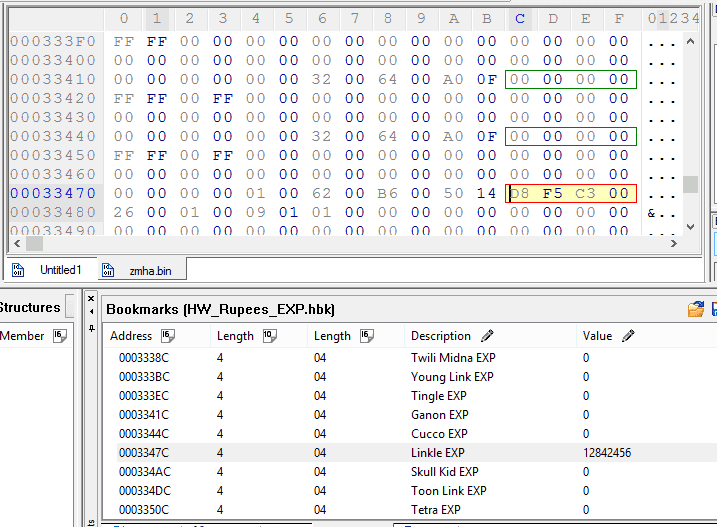Click the hex editor scroll up arrow
Image resolution: width=717 pixels, height=527 pixels.
(x=690, y=42)
